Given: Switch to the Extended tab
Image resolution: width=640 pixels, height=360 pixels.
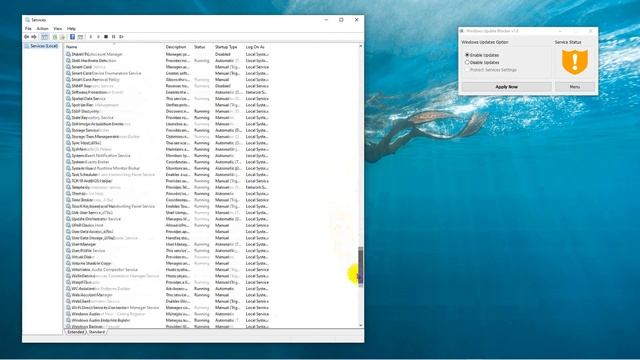Looking at the screenshot, I should tap(76, 332).
